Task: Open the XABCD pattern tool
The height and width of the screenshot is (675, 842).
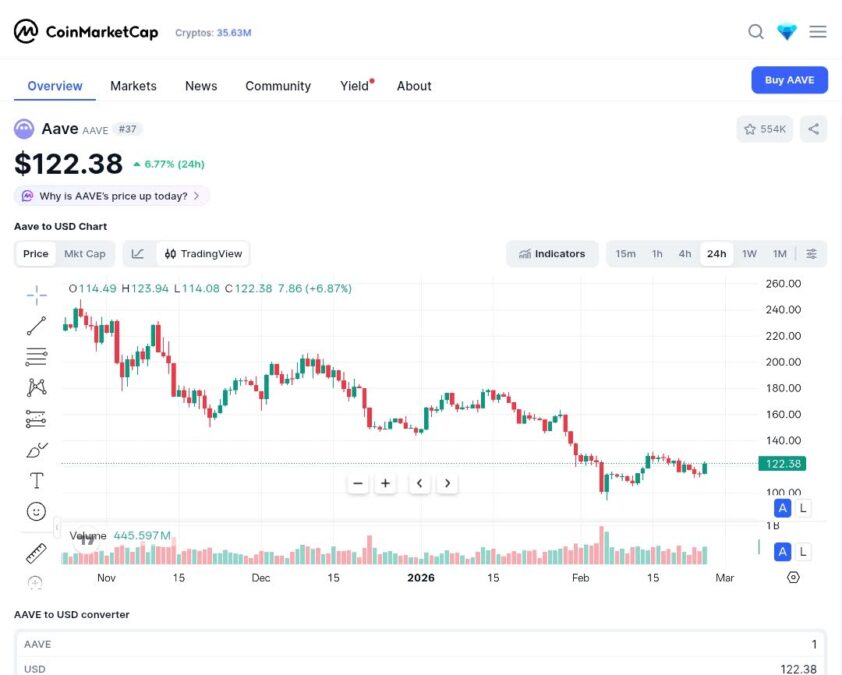Action: click(x=36, y=387)
